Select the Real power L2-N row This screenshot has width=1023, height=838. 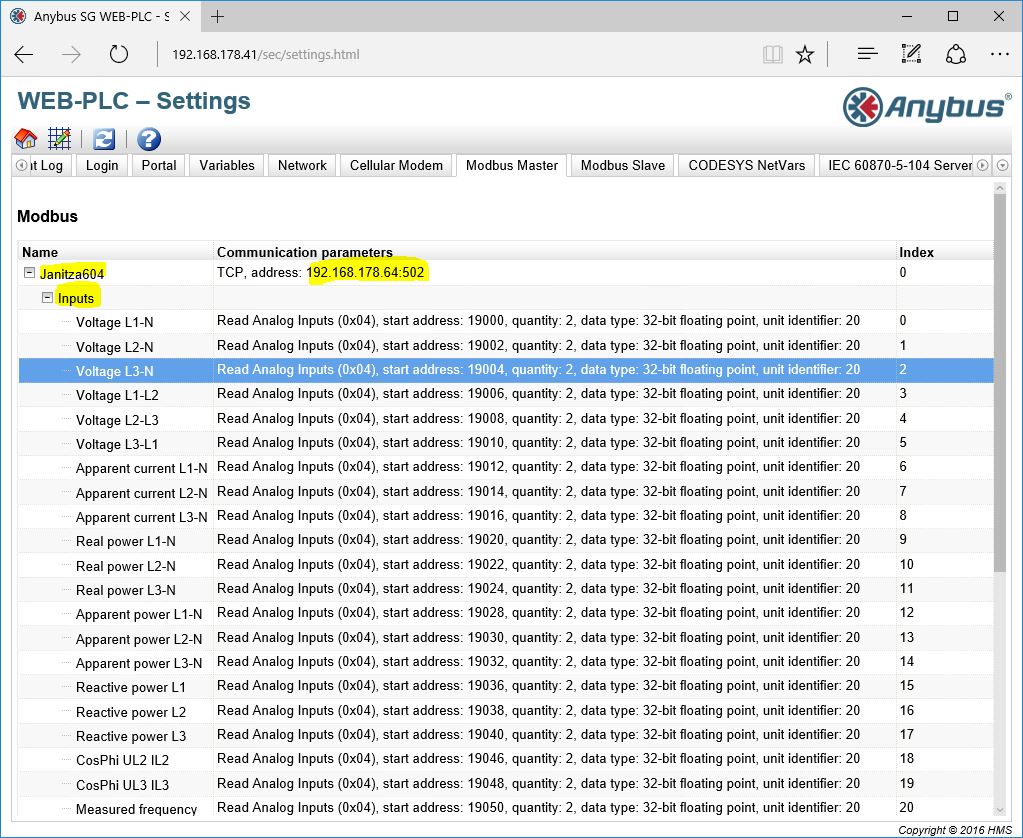tap(506, 565)
